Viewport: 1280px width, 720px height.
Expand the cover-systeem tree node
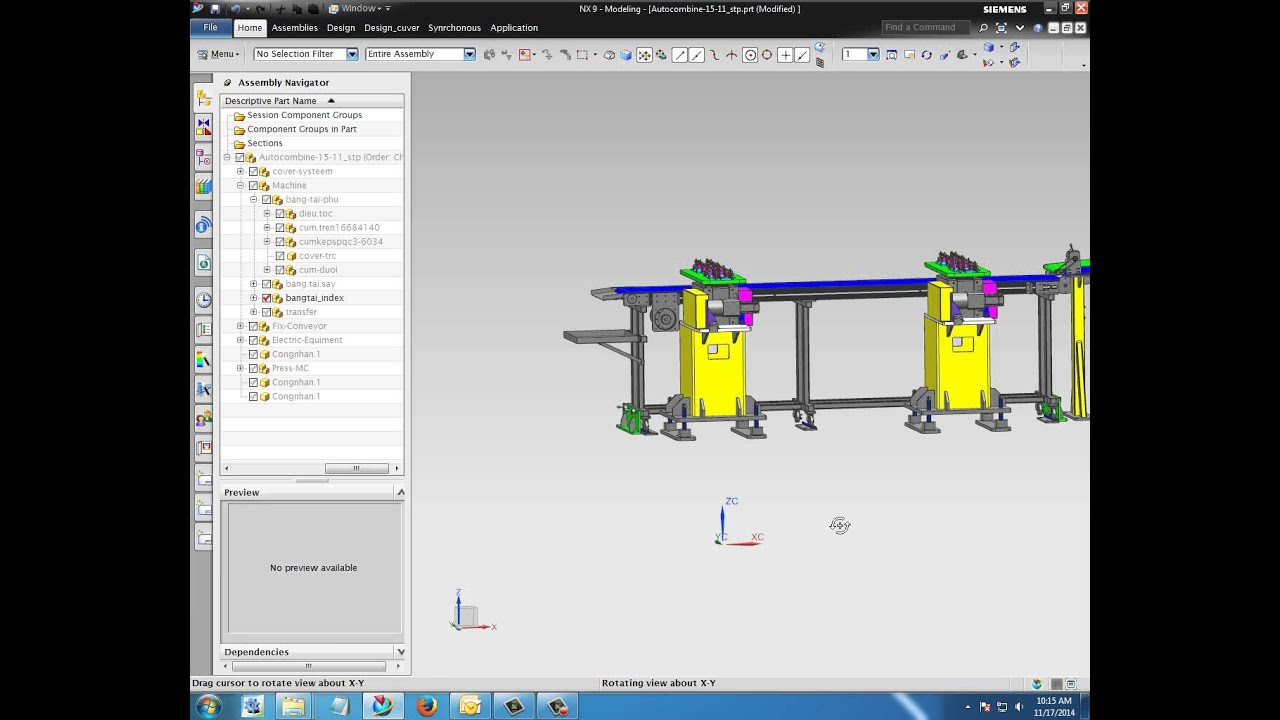[x=240, y=172]
